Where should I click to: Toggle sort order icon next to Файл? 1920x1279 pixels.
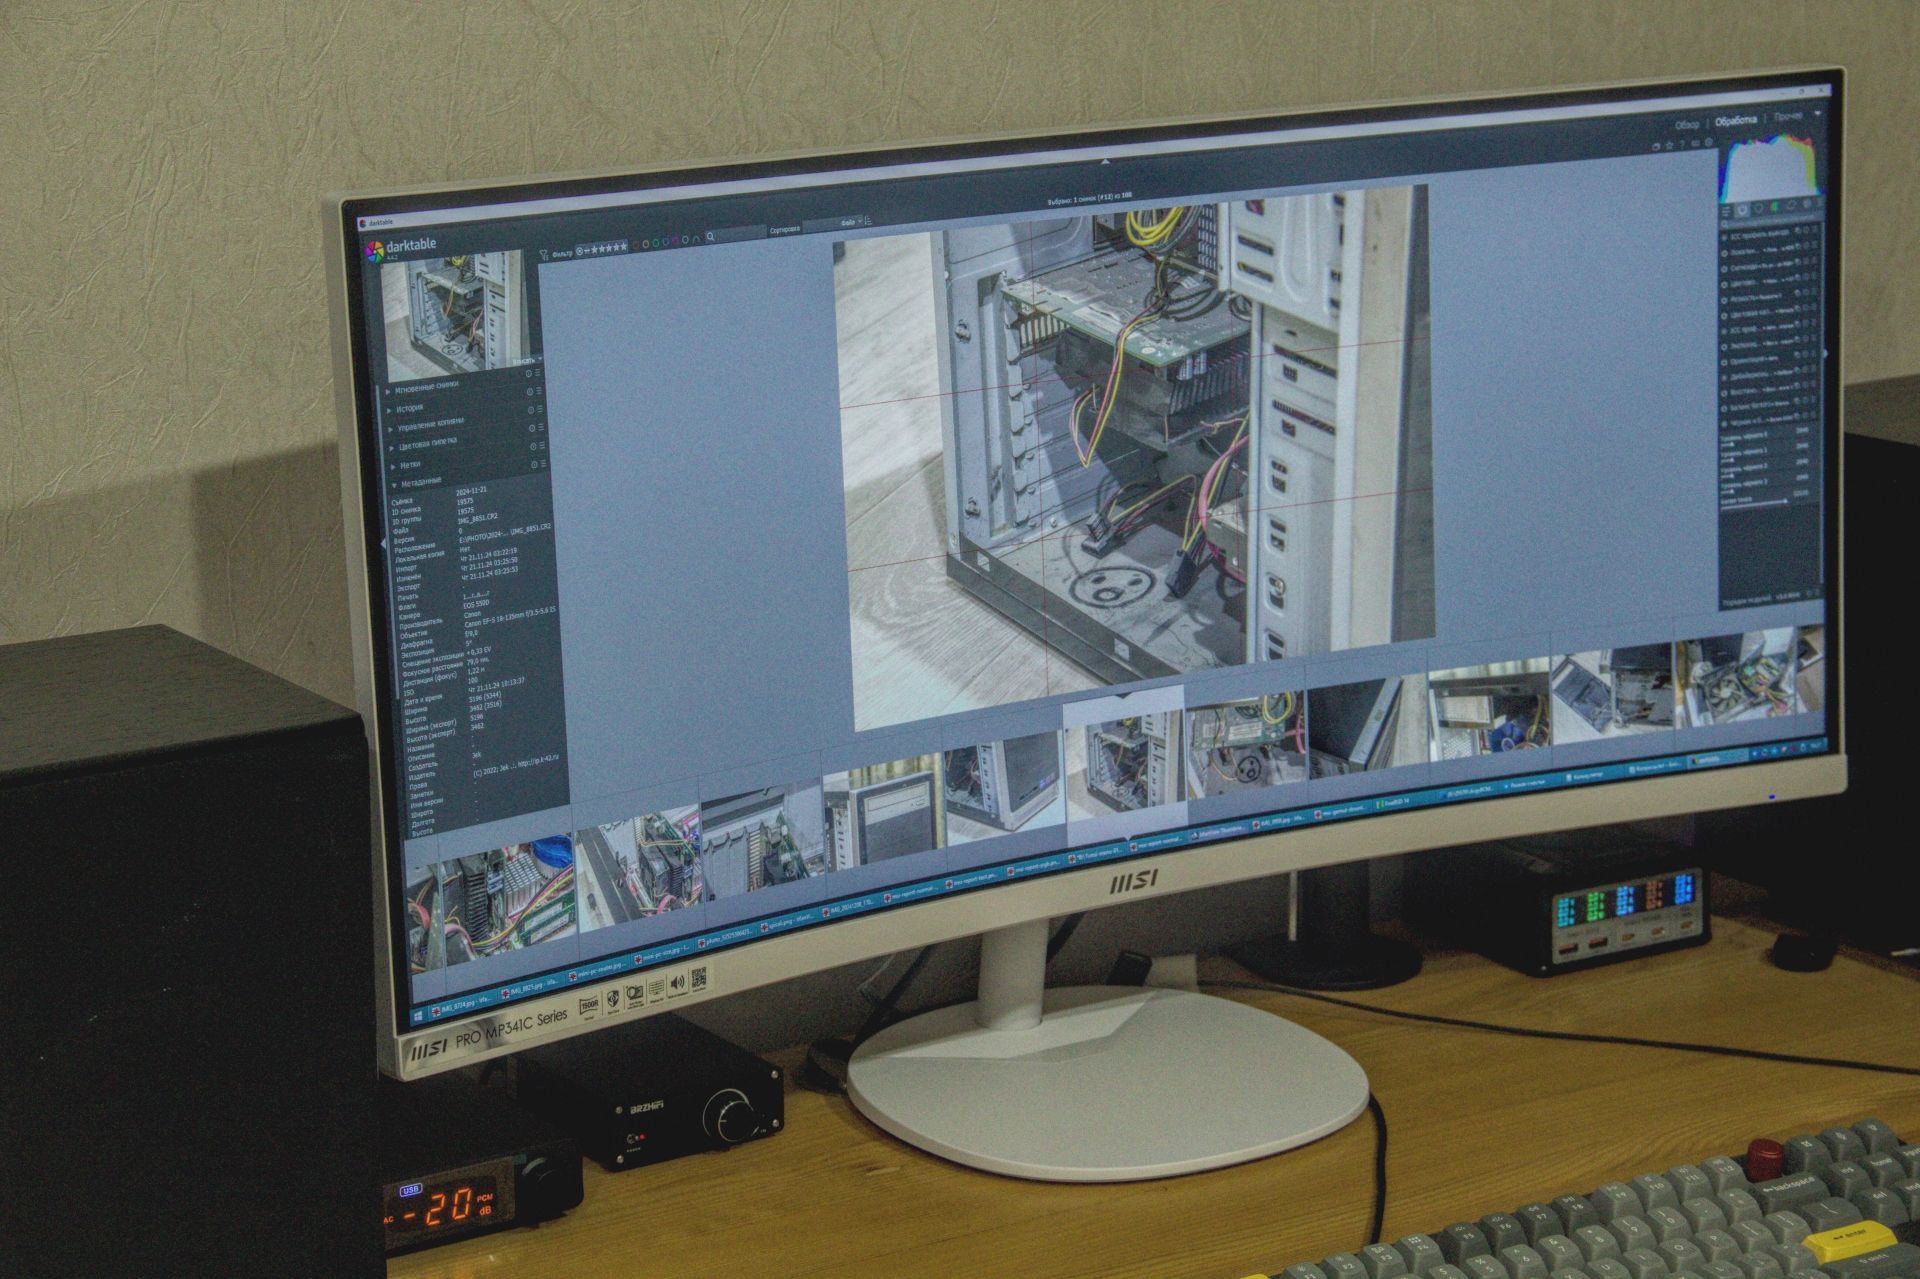click(868, 221)
